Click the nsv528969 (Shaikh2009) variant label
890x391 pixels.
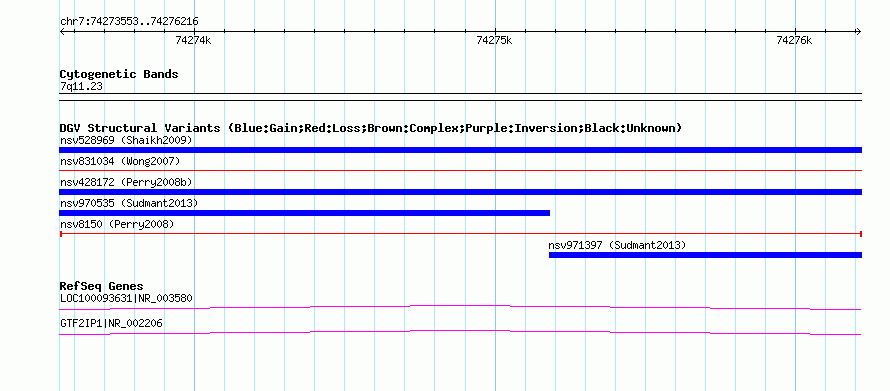[126, 140]
